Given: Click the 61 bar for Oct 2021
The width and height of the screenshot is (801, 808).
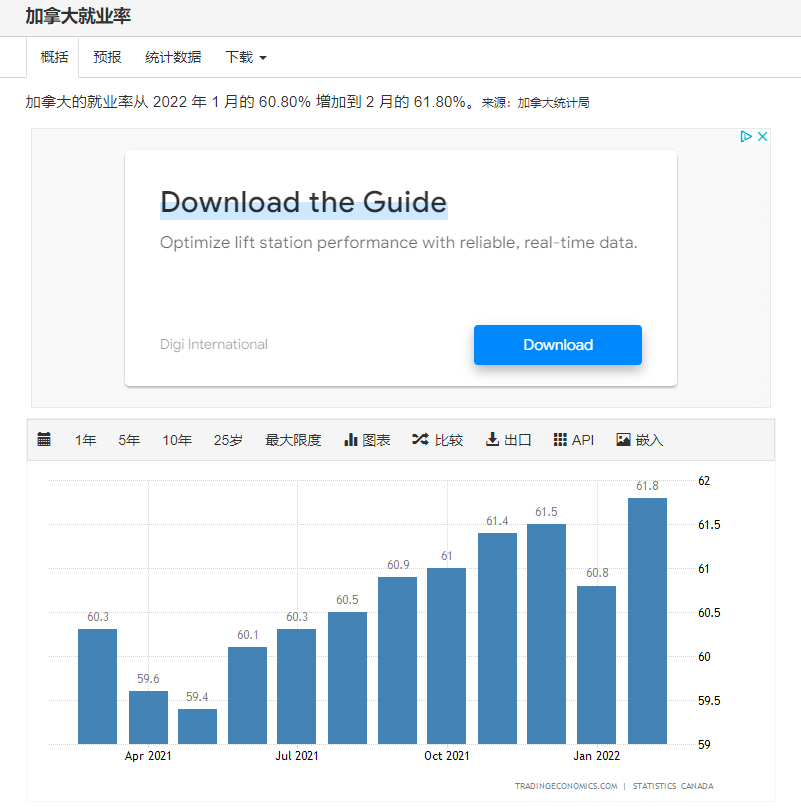Looking at the screenshot, I should point(446,656).
